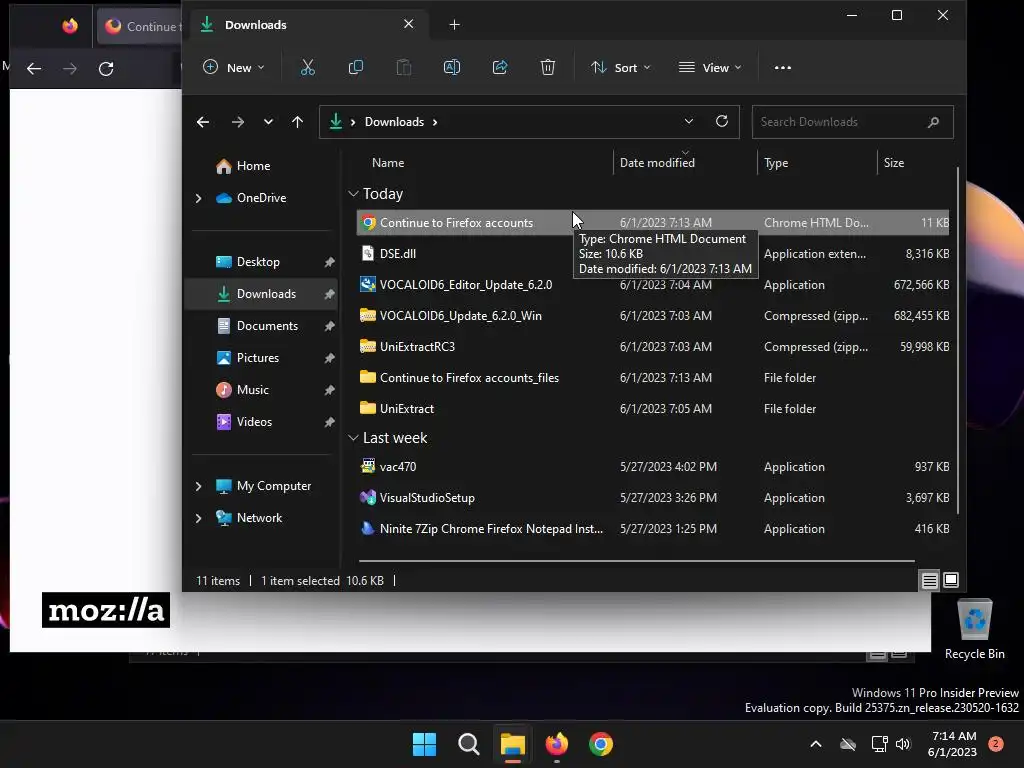The image size is (1024, 768).
Task: Switch to Details view icon in status bar
Action: point(929,580)
